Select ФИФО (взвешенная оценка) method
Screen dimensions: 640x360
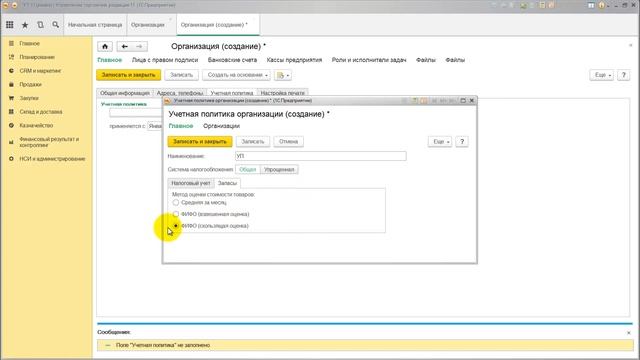(176, 214)
